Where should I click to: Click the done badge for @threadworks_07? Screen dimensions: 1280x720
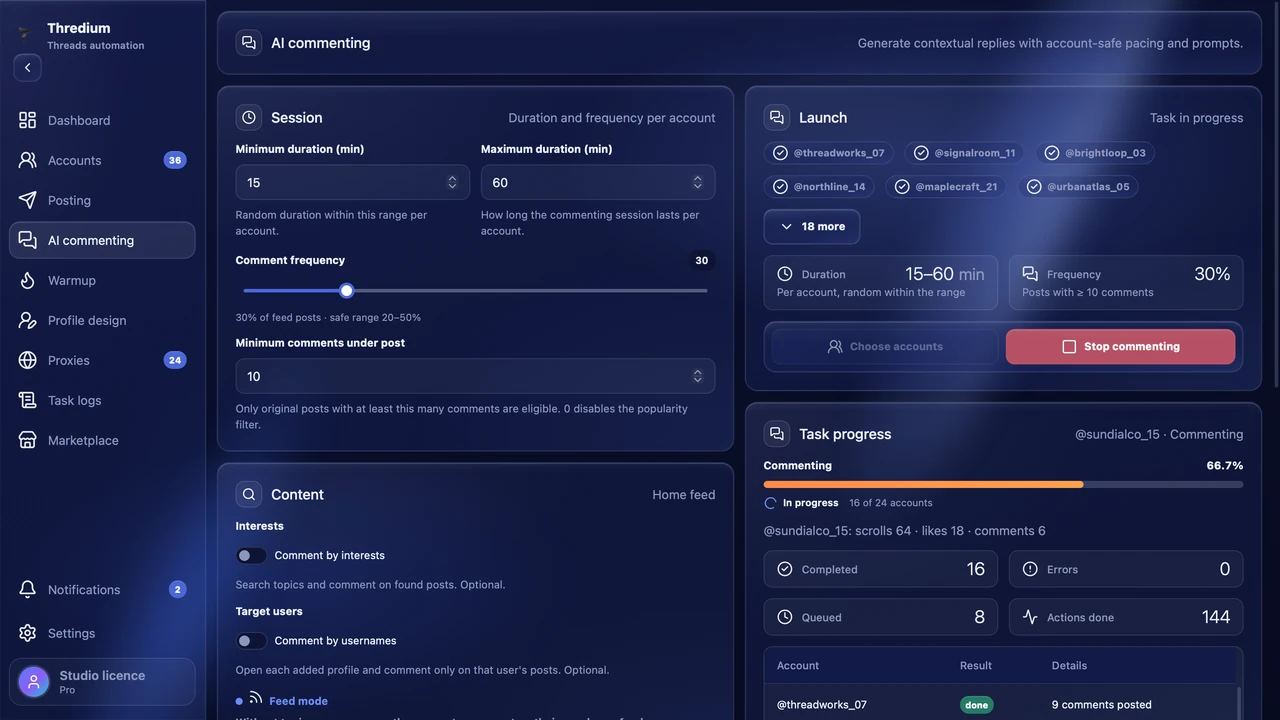pos(977,705)
